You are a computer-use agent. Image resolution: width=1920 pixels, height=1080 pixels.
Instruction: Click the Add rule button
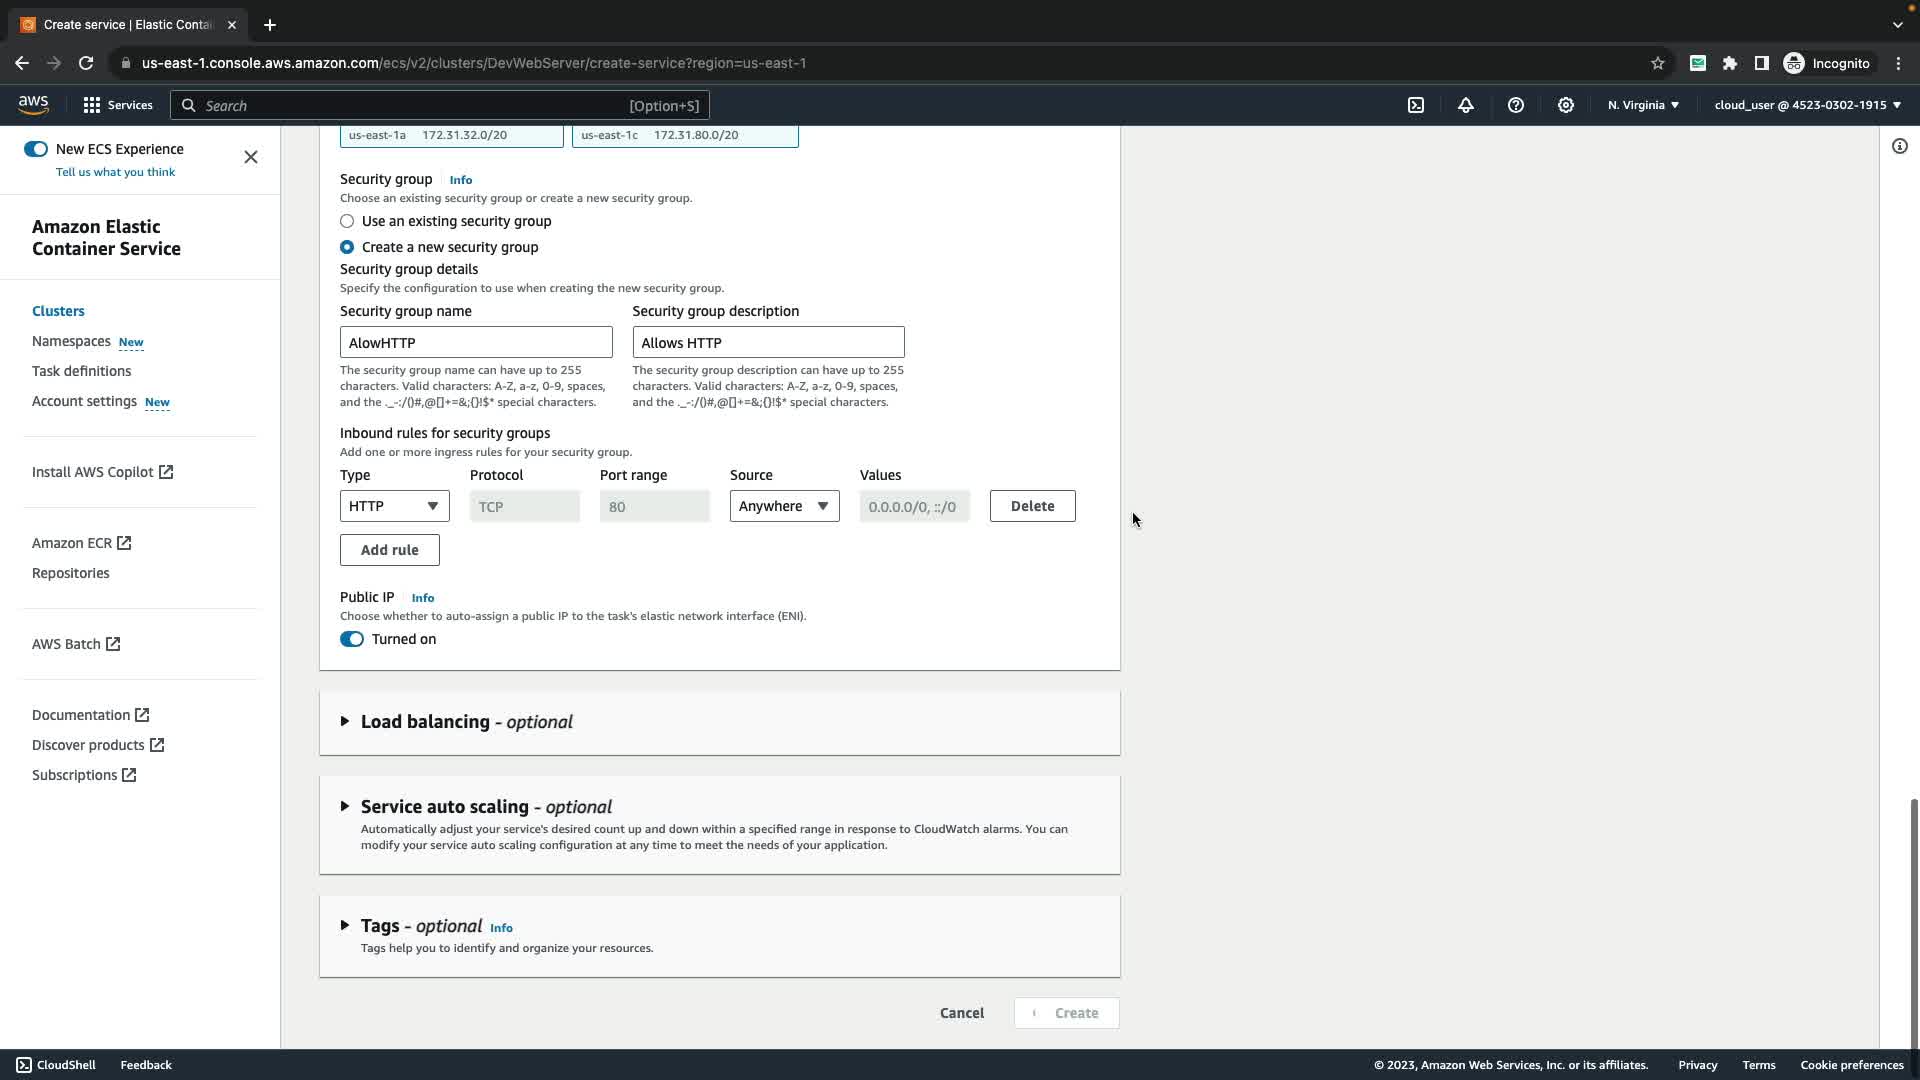389,550
